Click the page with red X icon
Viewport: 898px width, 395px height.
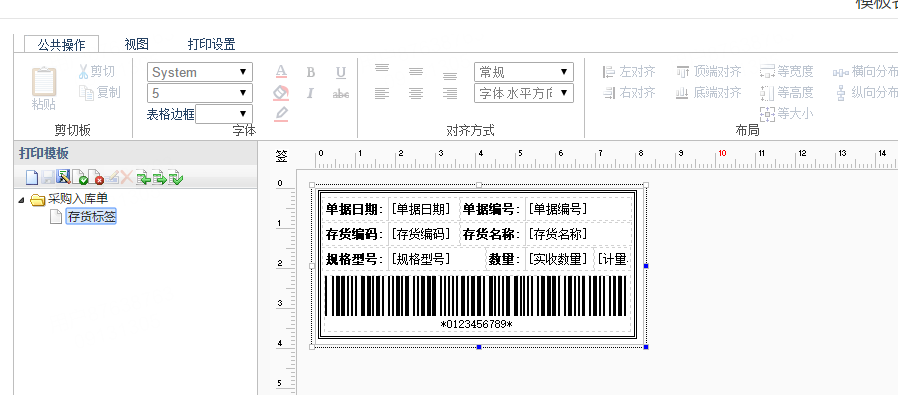96,177
